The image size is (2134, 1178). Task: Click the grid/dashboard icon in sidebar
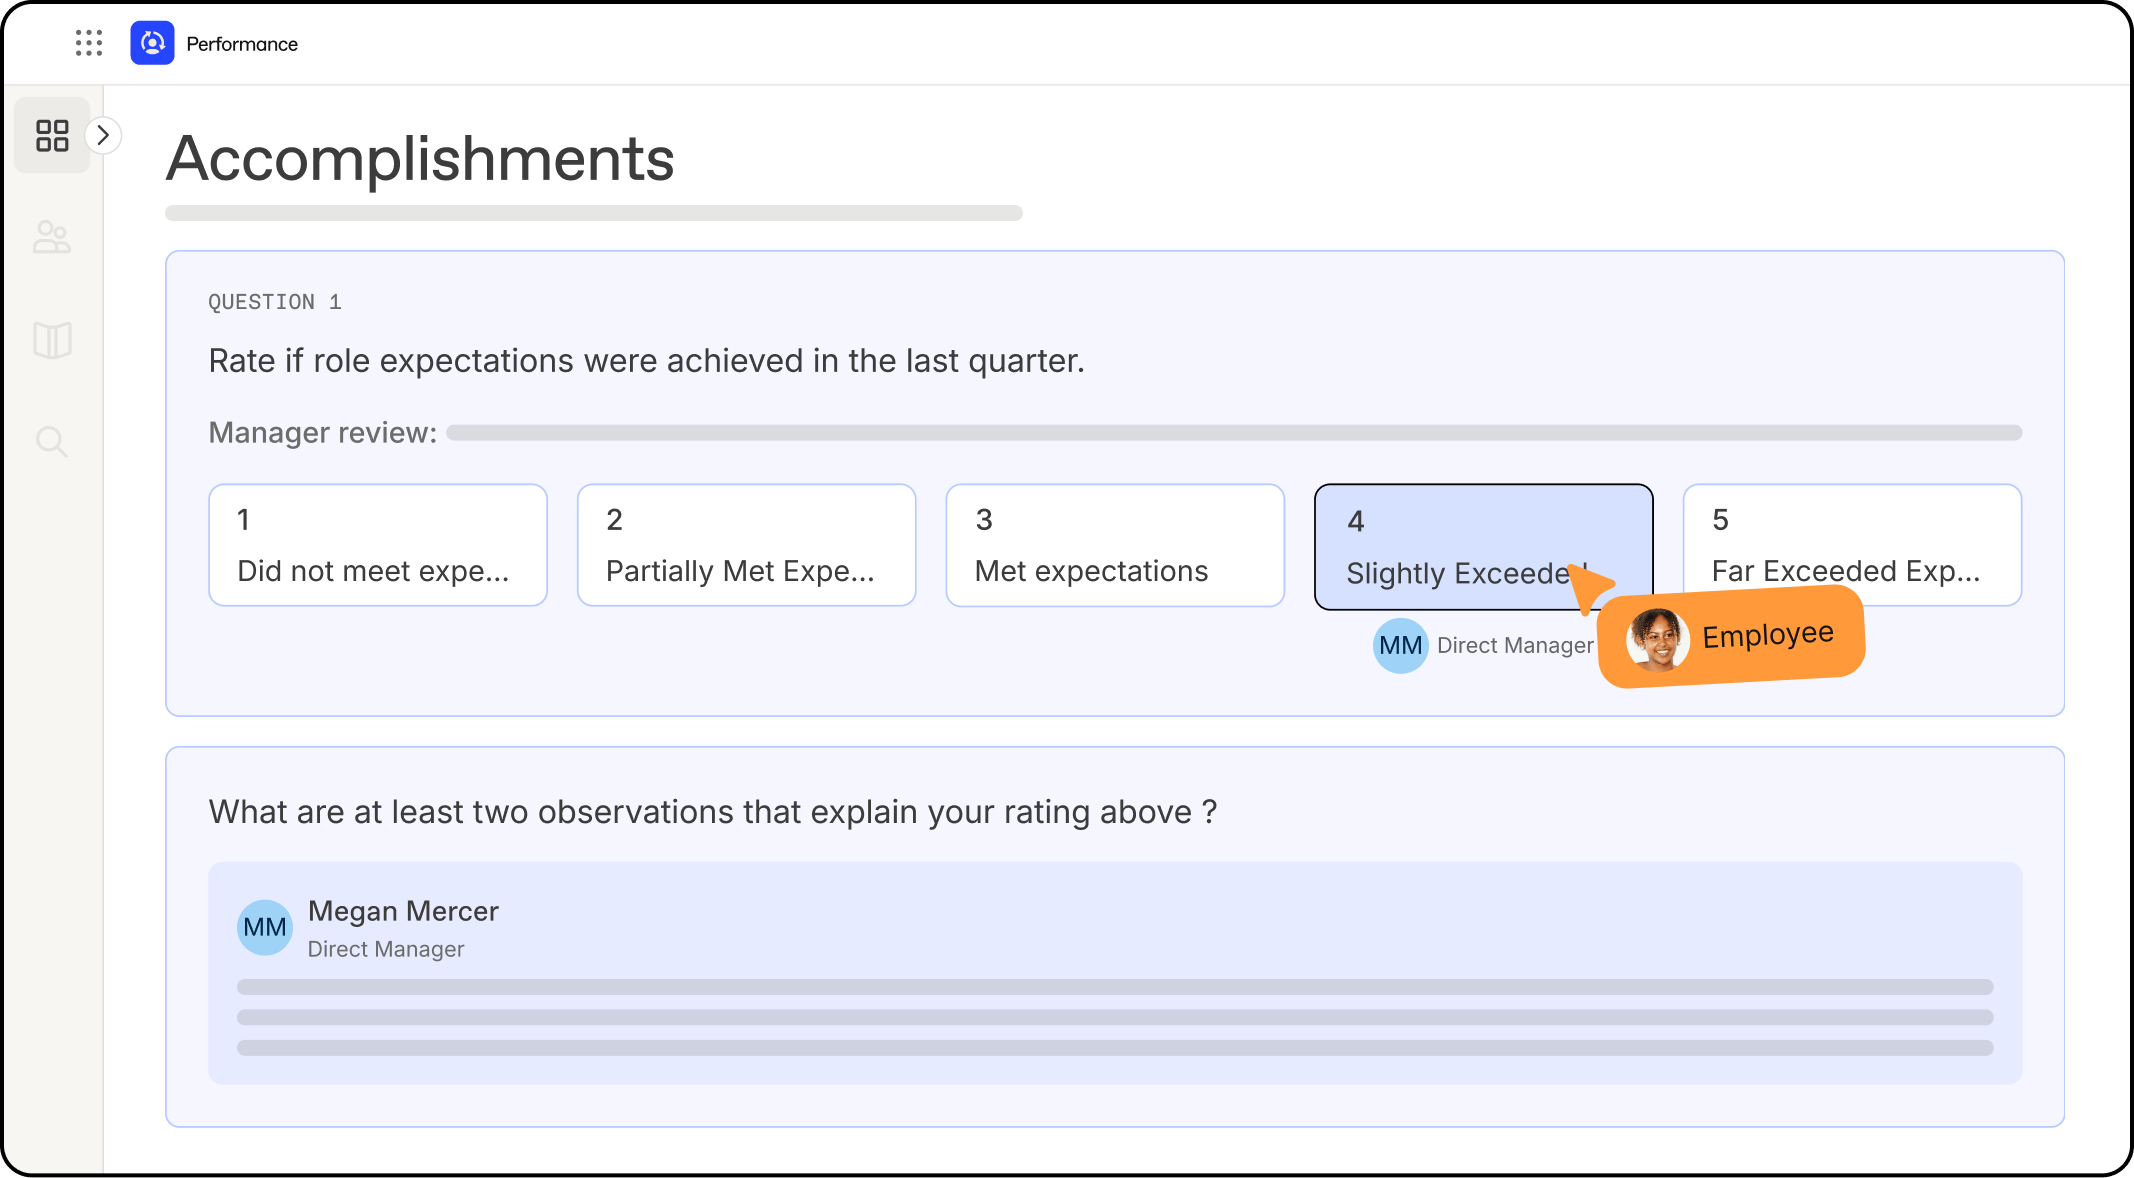point(52,135)
